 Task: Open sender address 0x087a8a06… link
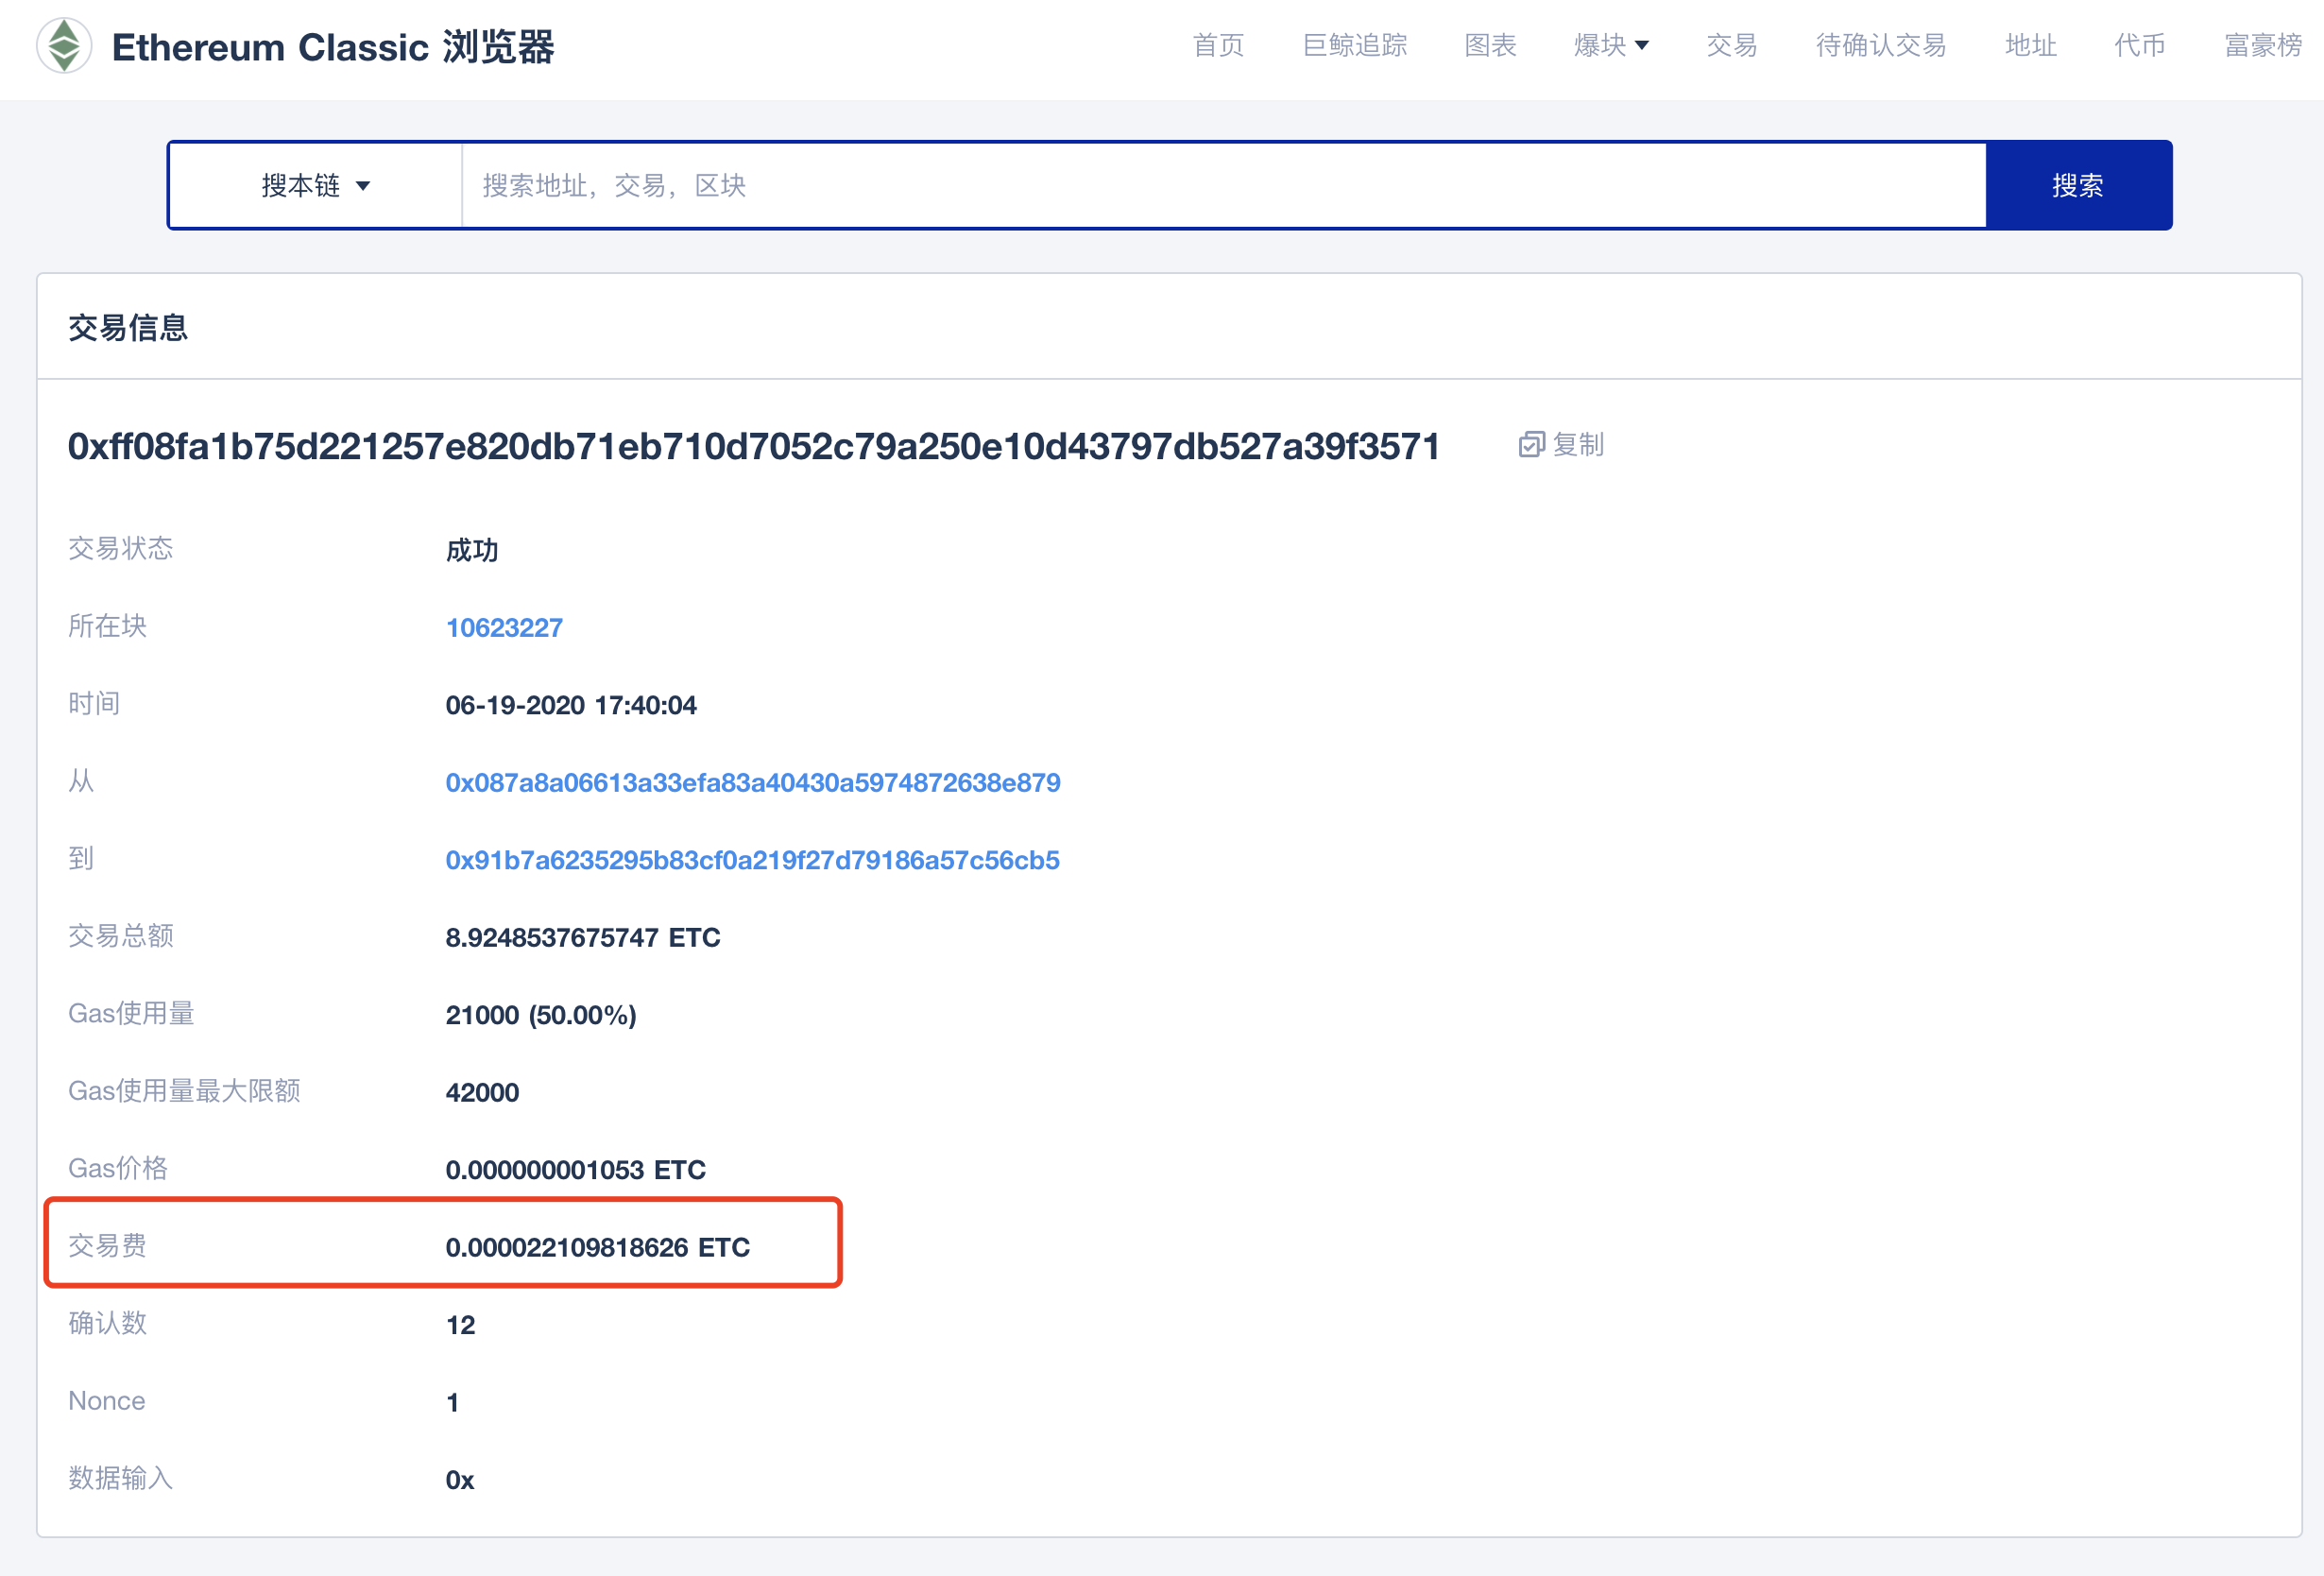[753, 783]
